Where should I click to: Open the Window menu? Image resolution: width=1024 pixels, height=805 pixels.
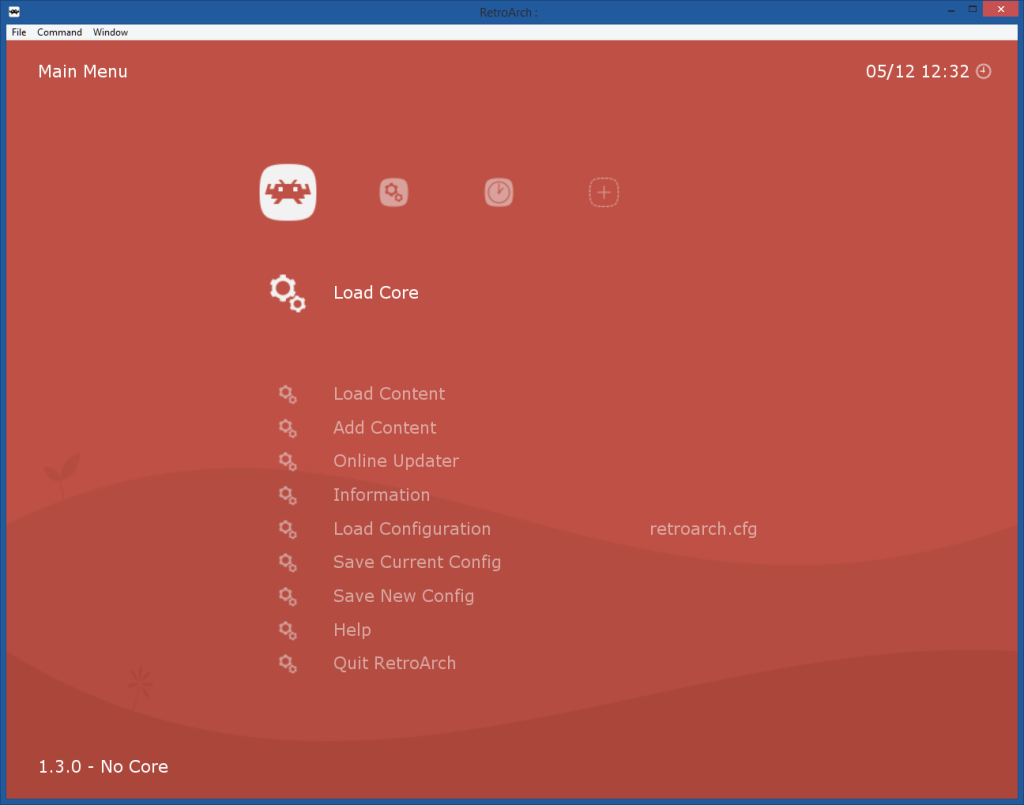pyautogui.click(x=110, y=32)
